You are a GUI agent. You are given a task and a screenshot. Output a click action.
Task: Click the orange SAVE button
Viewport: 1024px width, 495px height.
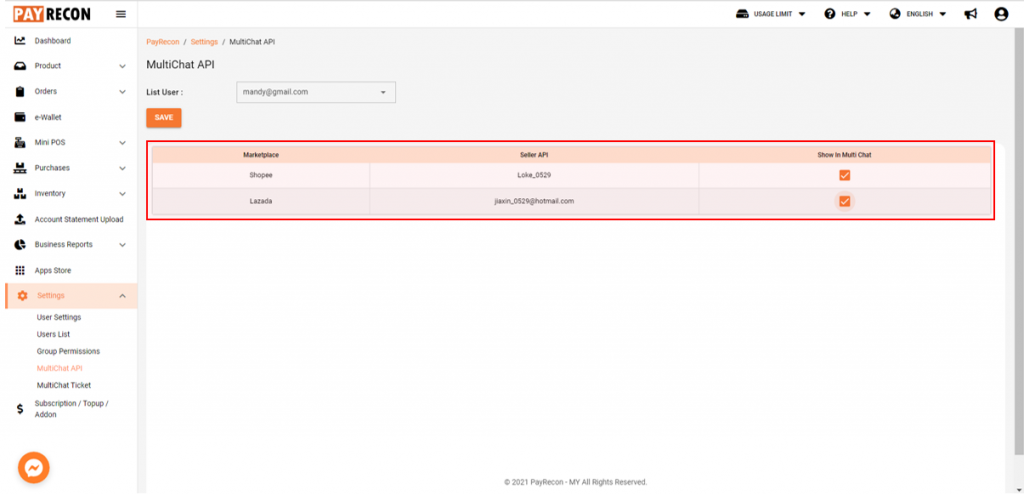coord(163,118)
